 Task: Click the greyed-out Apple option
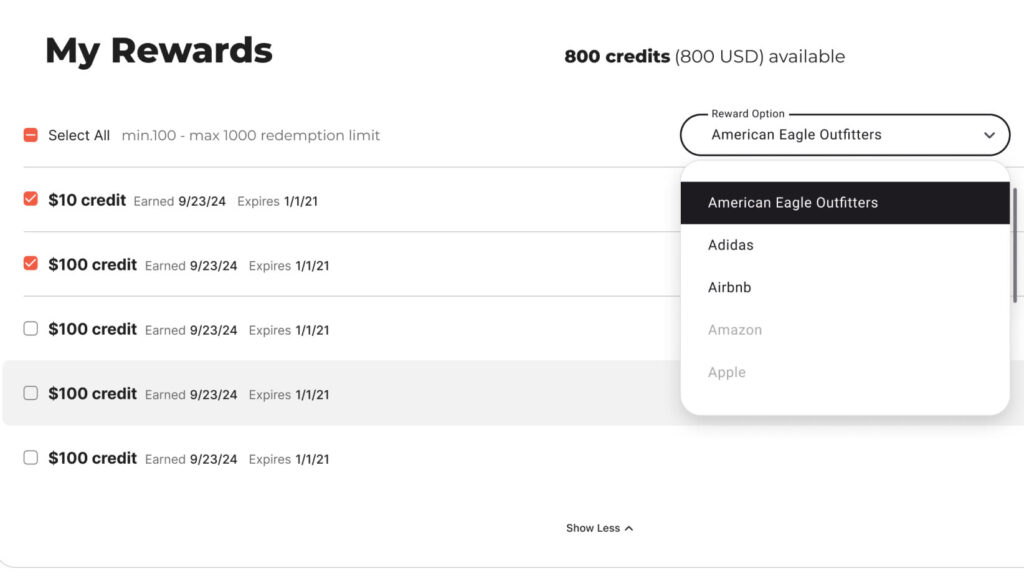pos(727,373)
